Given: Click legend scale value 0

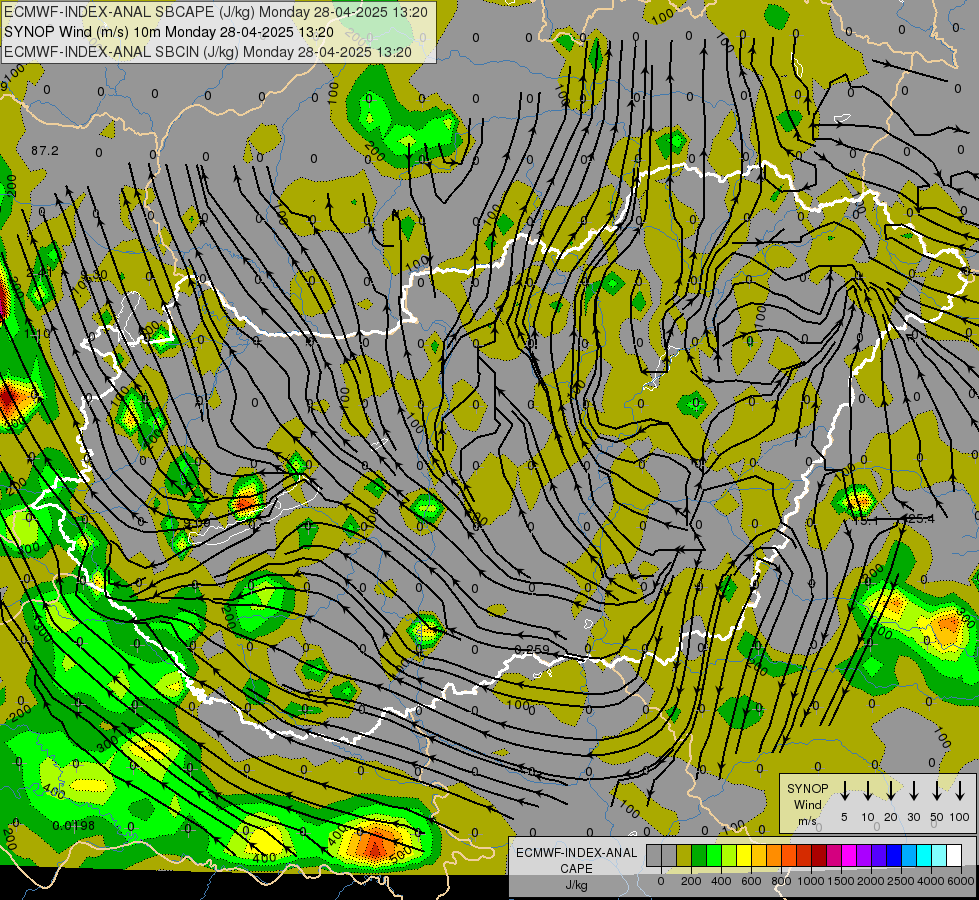Looking at the screenshot, I should click(x=661, y=881).
